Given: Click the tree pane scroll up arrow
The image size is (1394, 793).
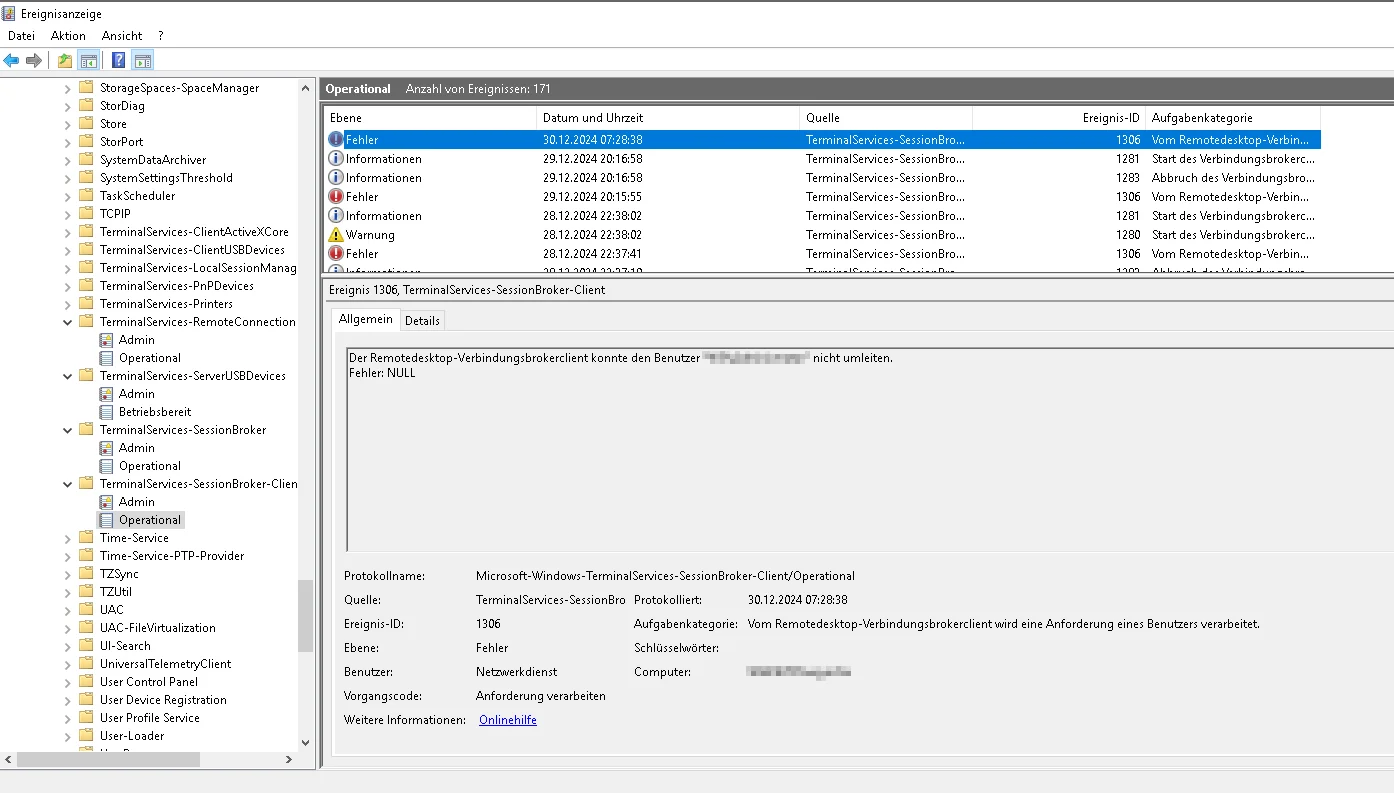Looking at the screenshot, I should 306,88.
